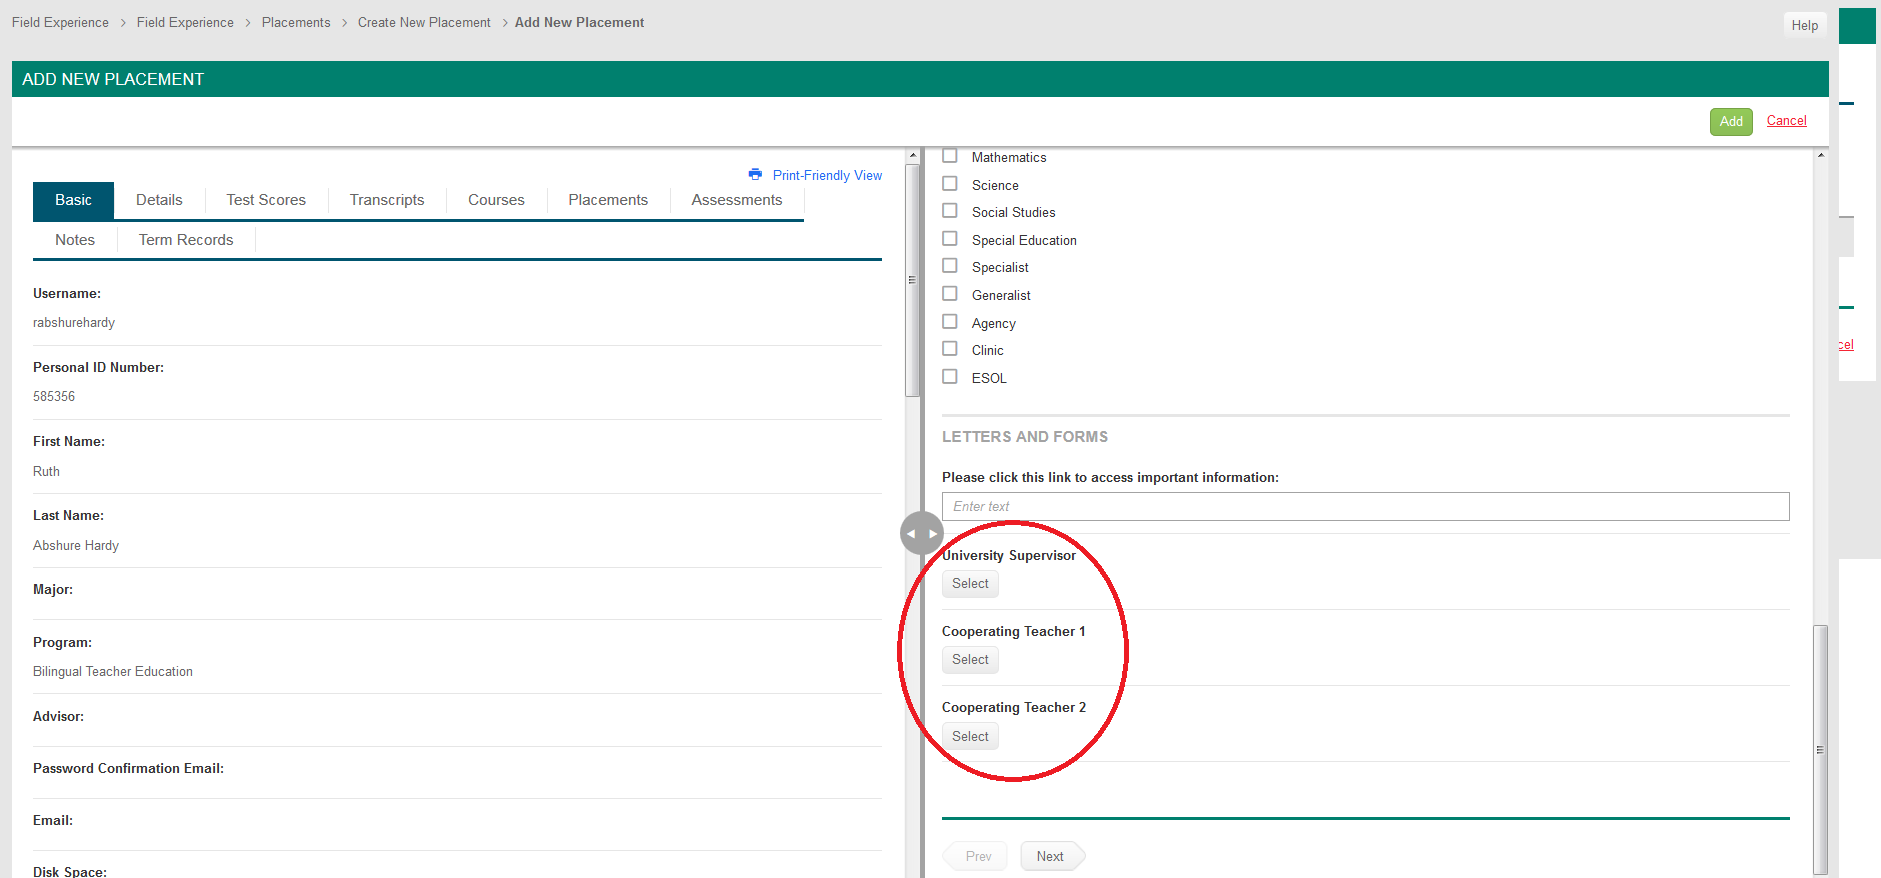This screenshot has width=1881, height=878.
Task: Enable the ESOL checkbox
Action: pos(950,377)
